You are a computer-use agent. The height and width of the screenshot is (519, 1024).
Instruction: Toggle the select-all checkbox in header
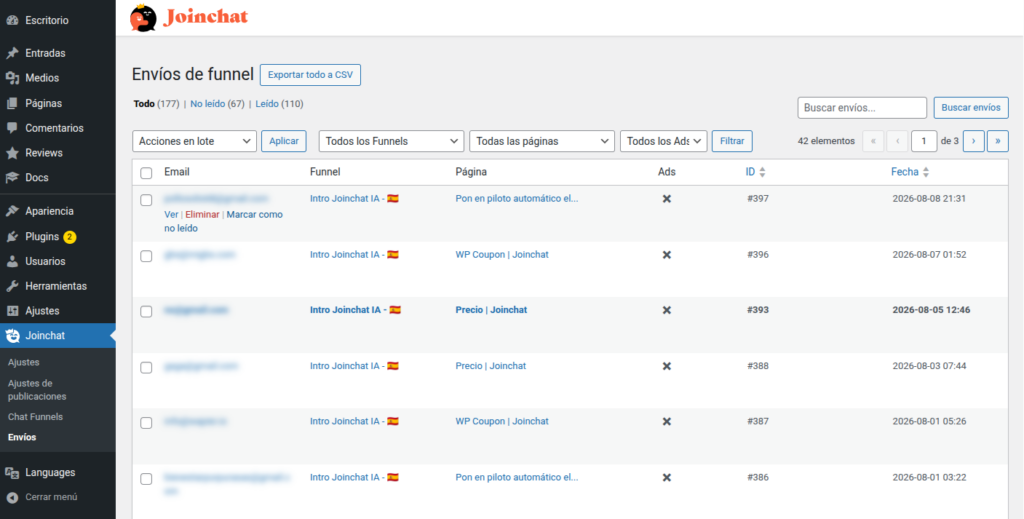point(146,173)
